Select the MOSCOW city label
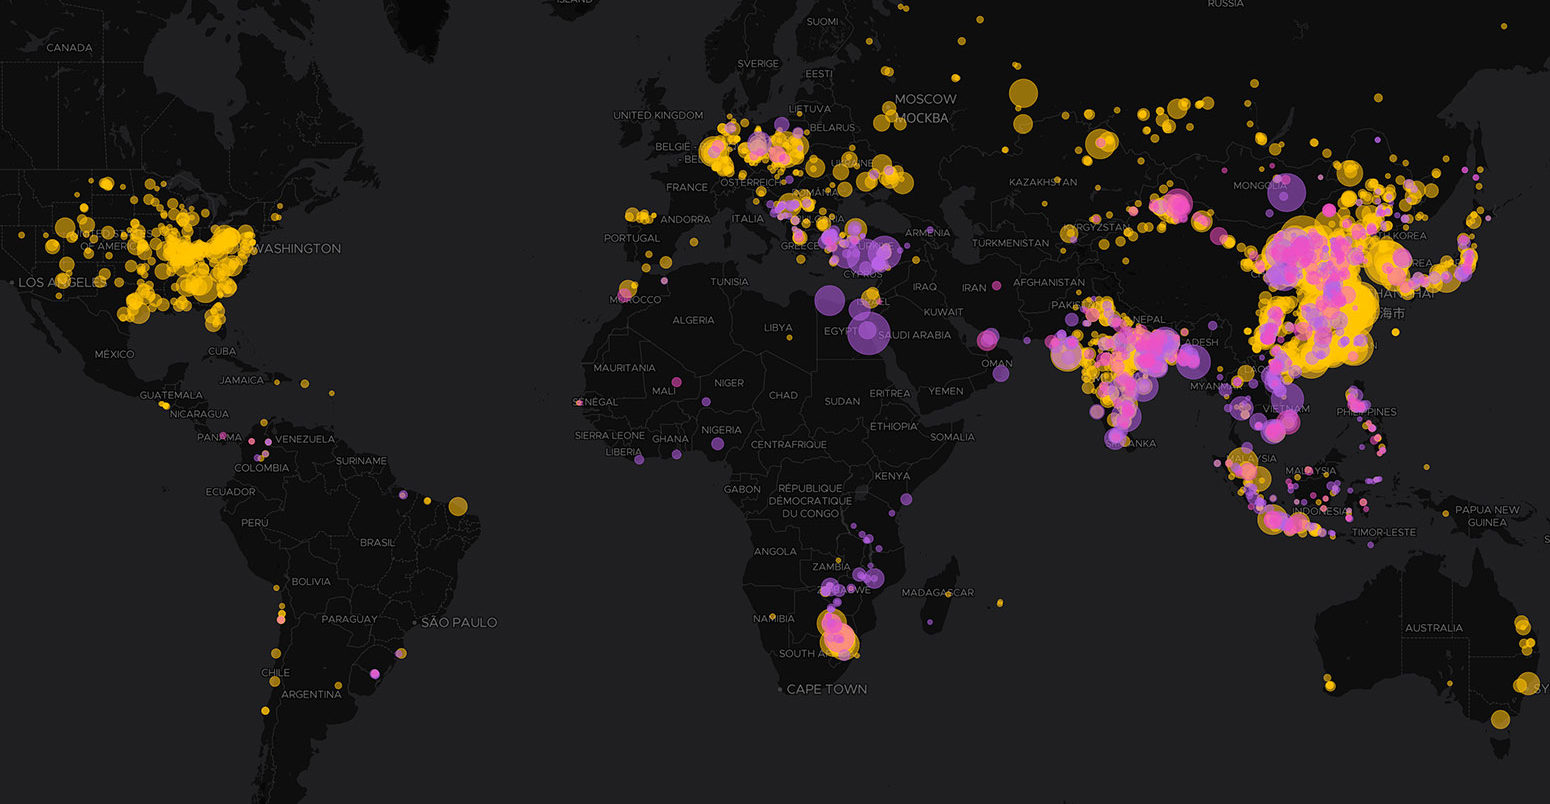This screenshot has width=1550, height=804. pos(925,99)
